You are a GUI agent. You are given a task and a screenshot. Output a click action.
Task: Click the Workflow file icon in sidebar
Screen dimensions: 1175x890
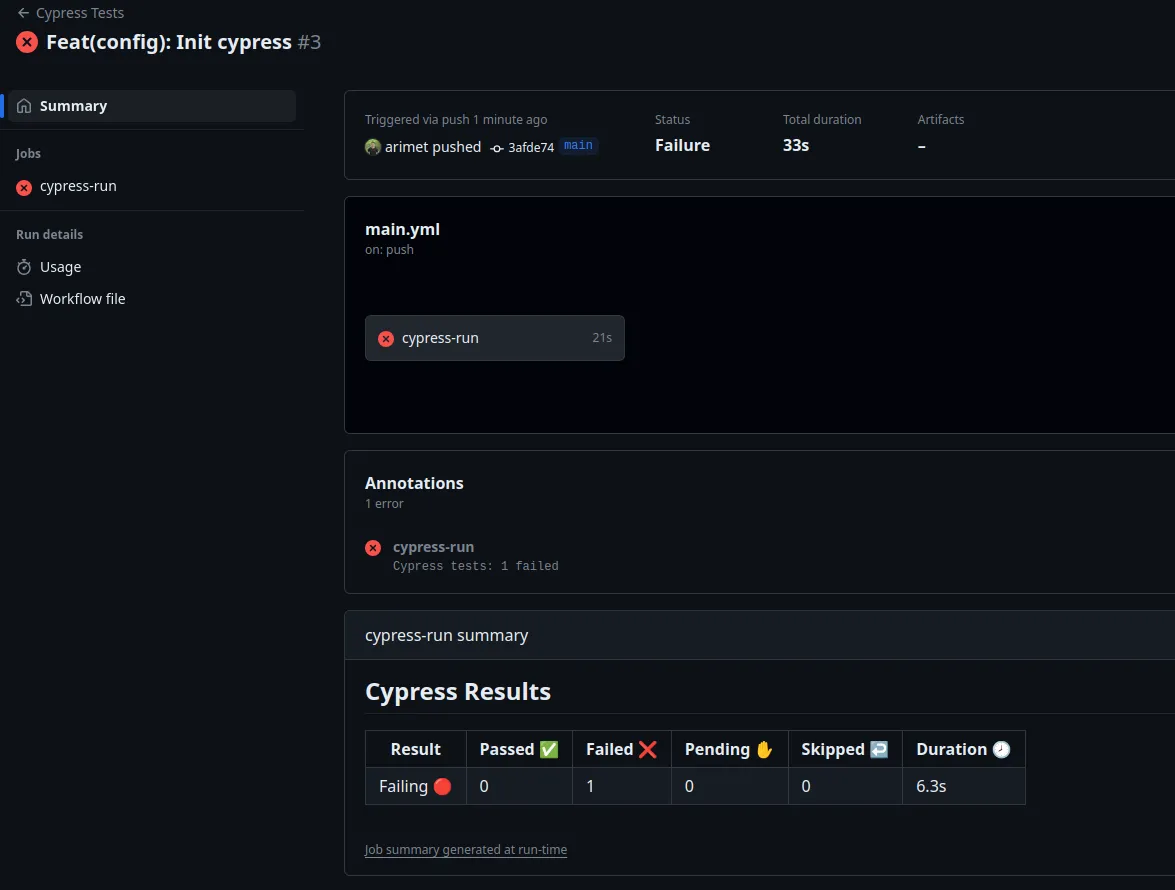coord(22,298)
